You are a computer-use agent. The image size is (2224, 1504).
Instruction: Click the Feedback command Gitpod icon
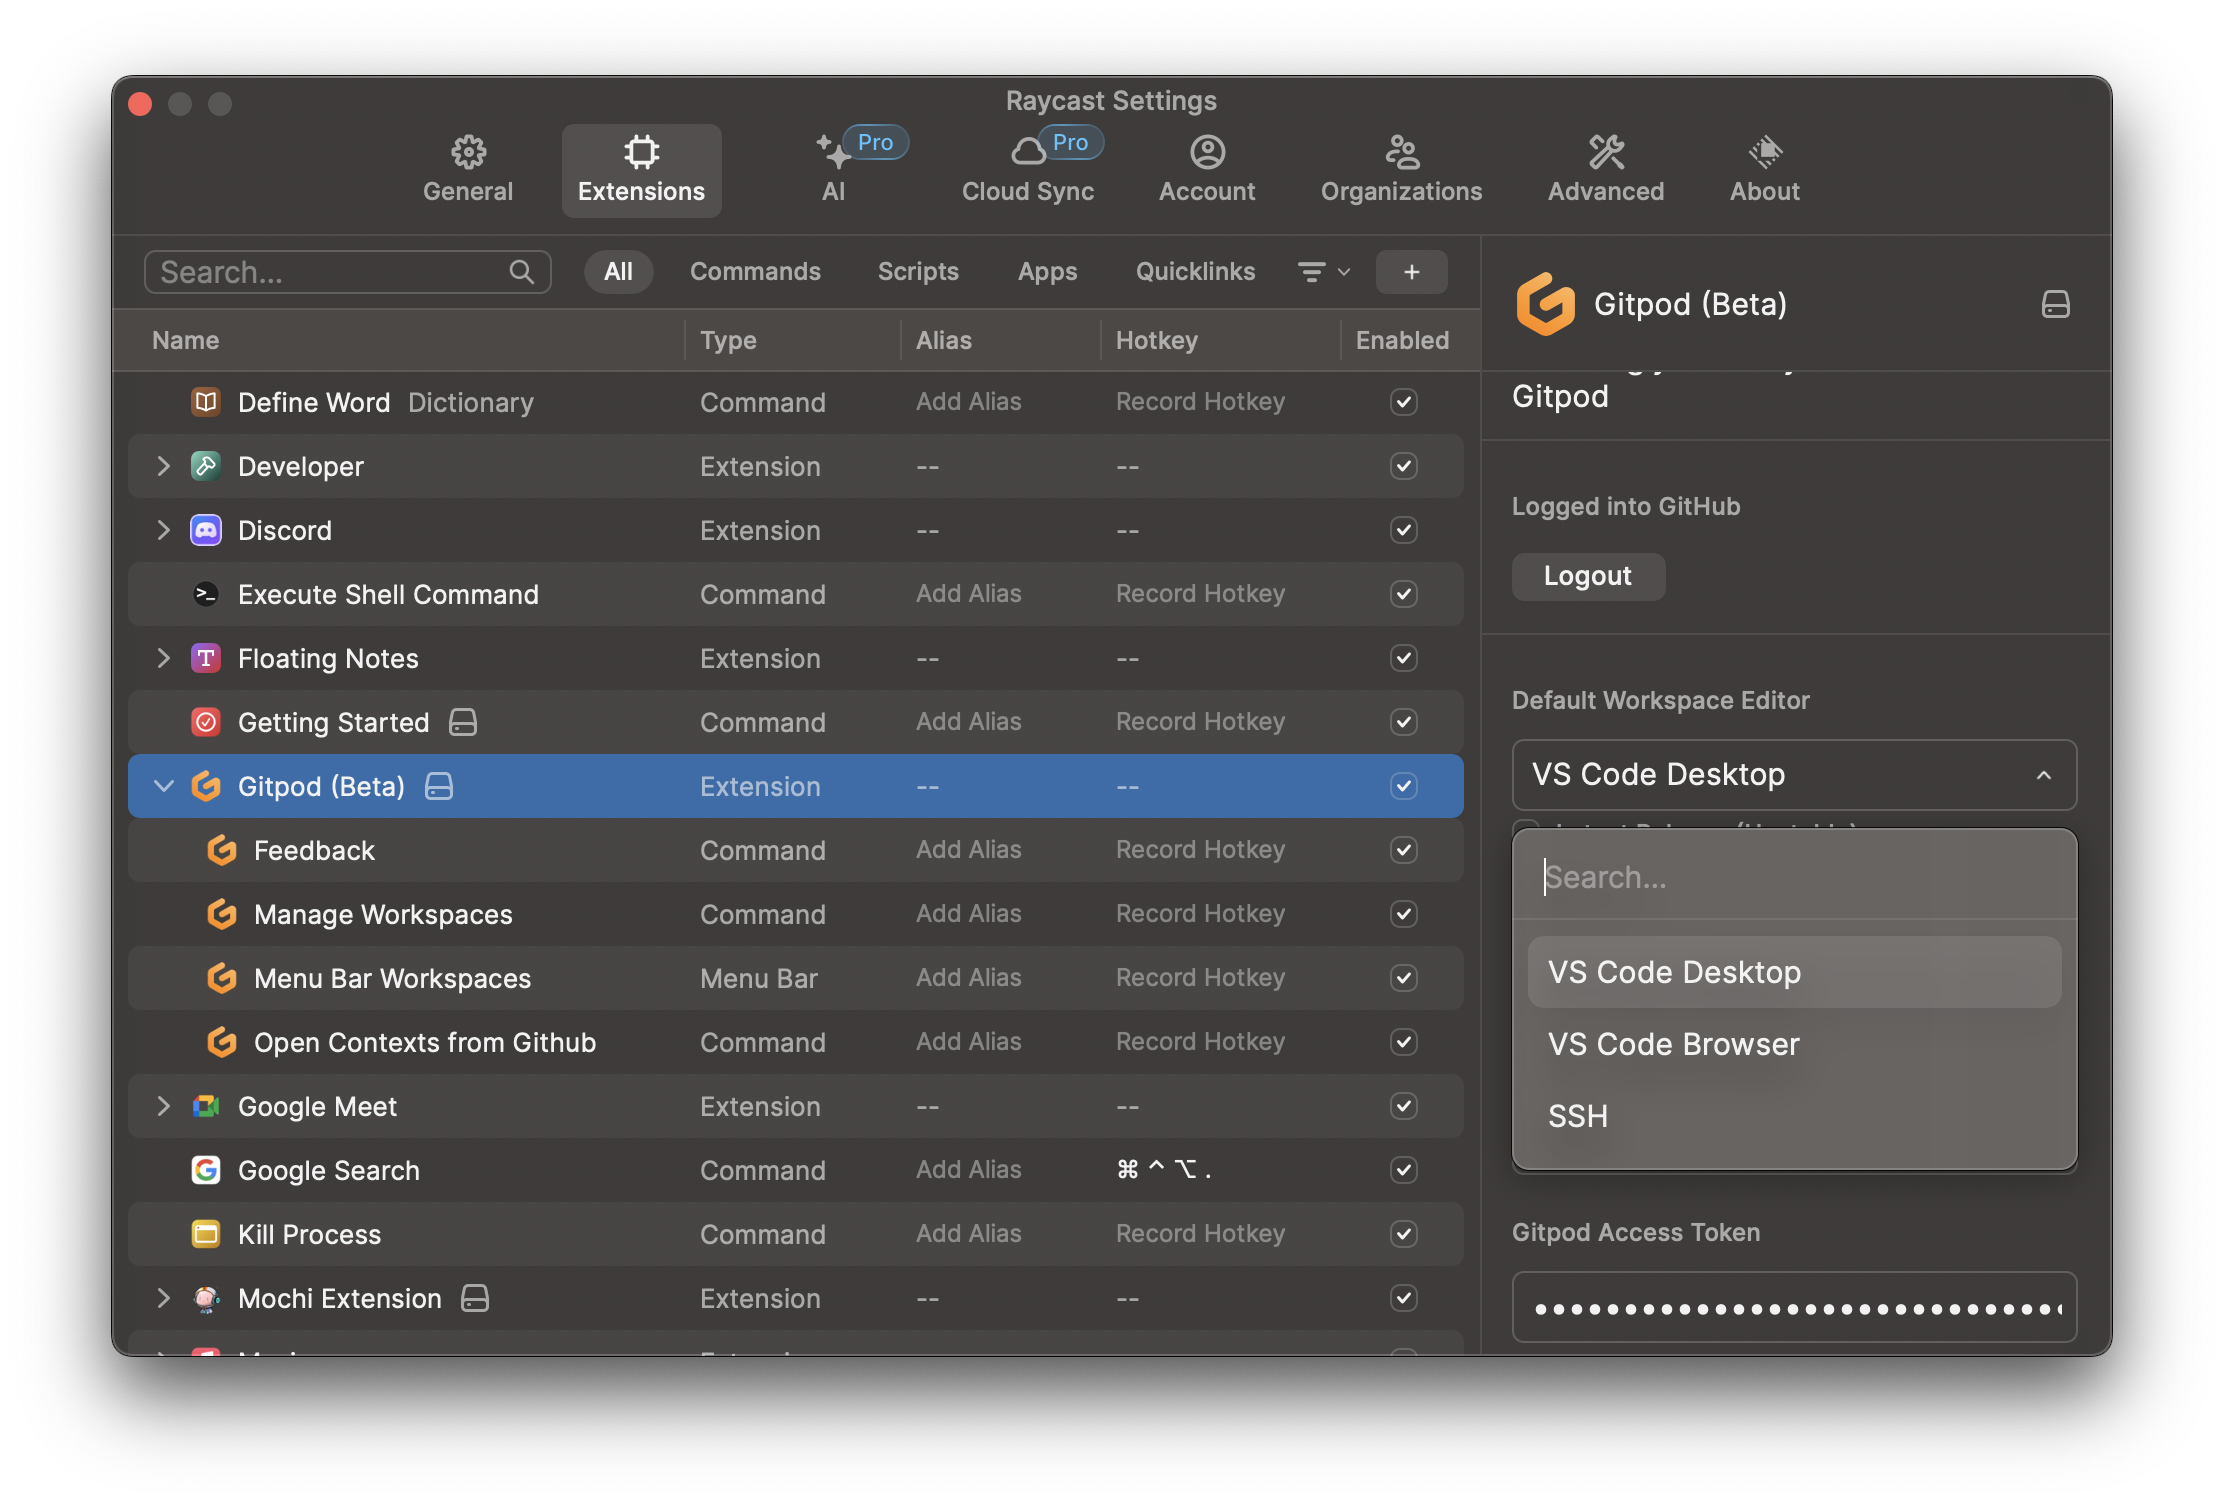[x=222, y=850]
